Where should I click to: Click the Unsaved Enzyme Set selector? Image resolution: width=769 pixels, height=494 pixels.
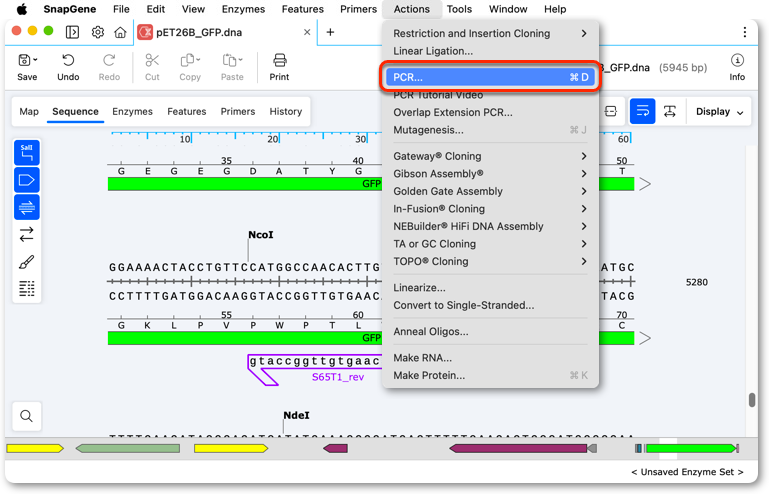click(687, 472)
